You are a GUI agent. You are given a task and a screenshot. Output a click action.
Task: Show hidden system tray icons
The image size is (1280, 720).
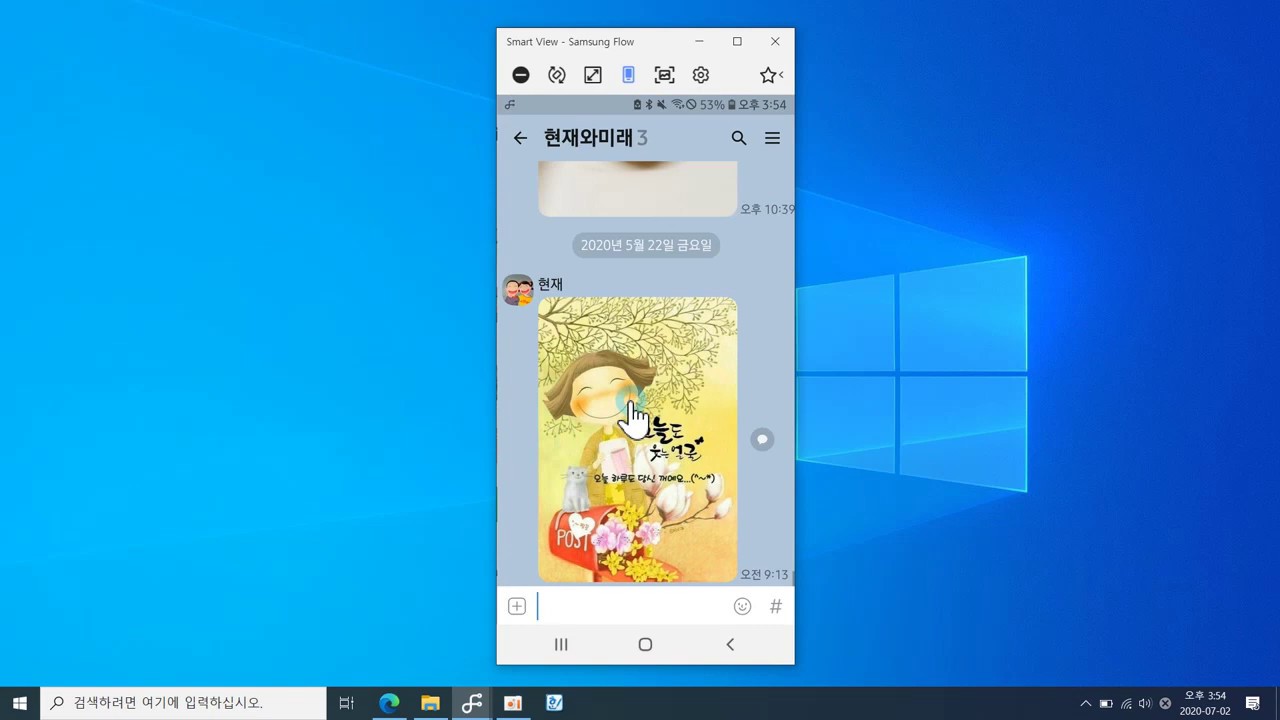1086,703
